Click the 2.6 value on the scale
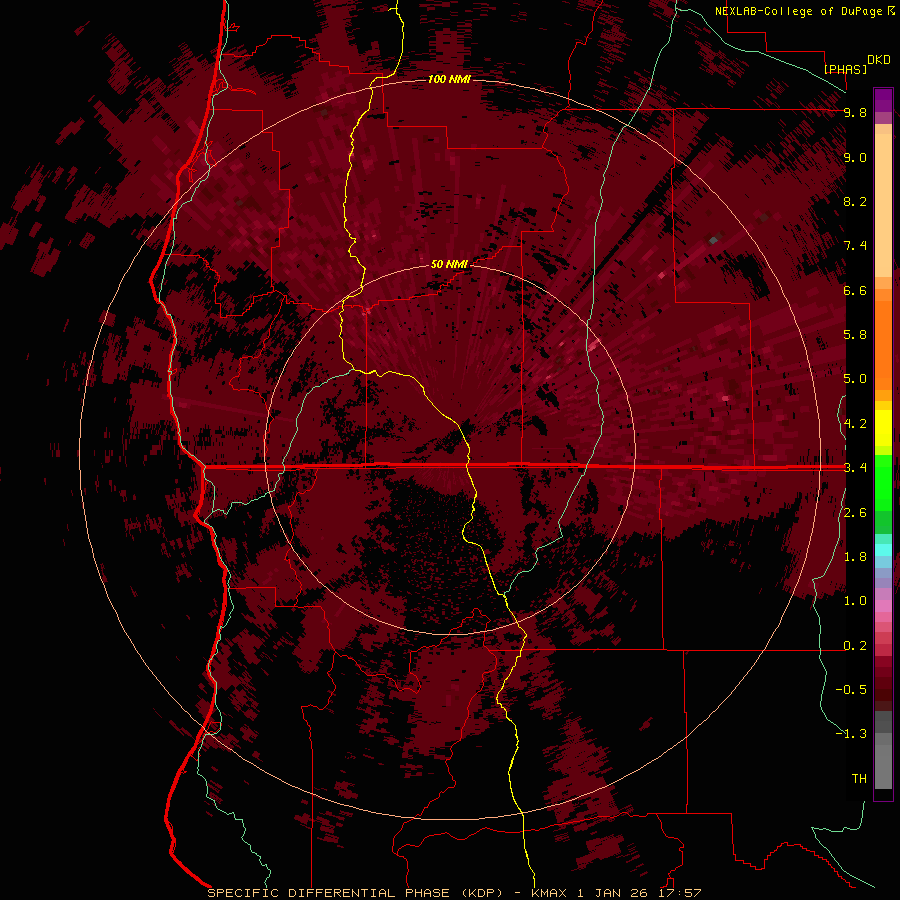Screen dimensions: 900x900 click(x=855, y=513)
